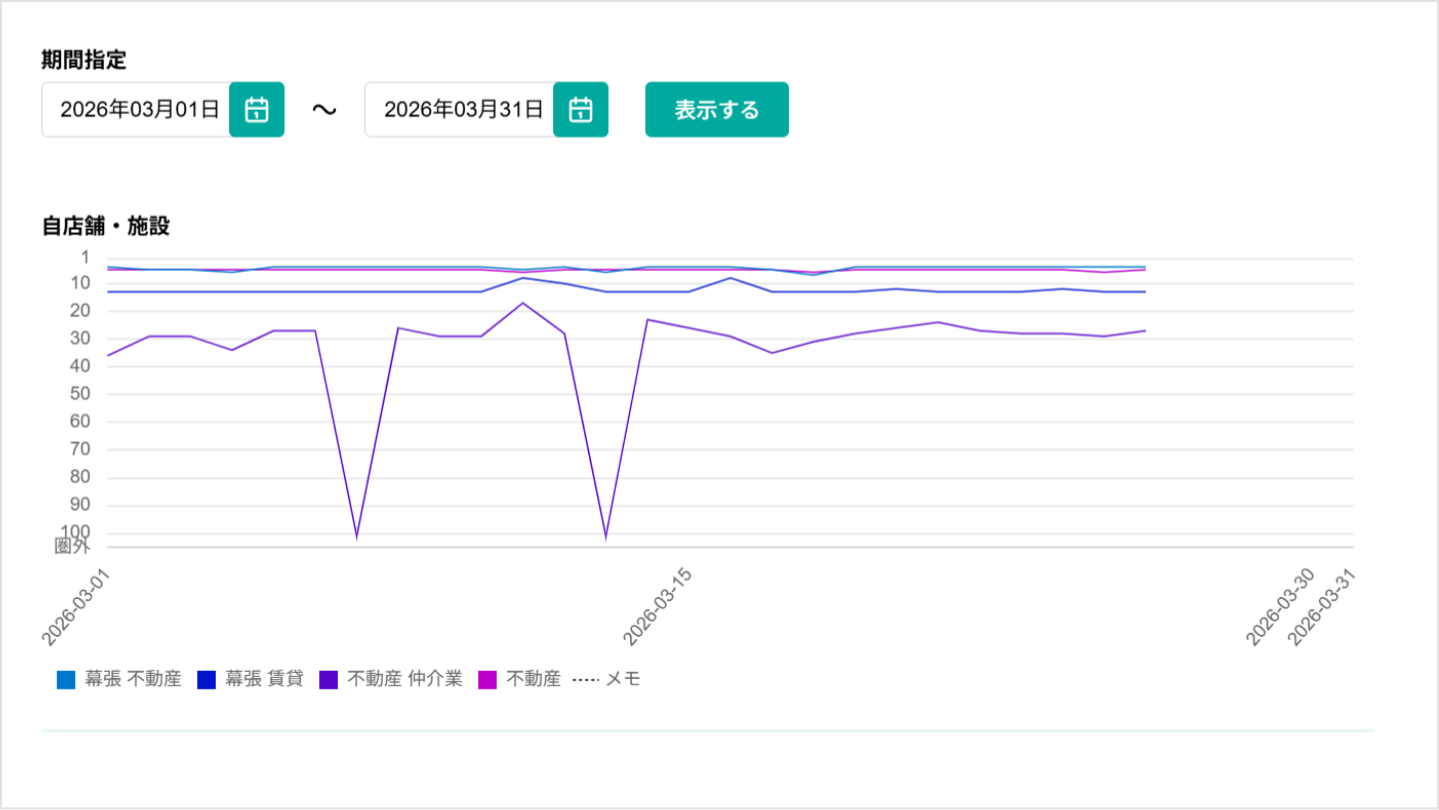This screenshot has height=810, width=1439.
Task: Toggle 幕張 不動産 legend swatch
Action: point(67,680)
